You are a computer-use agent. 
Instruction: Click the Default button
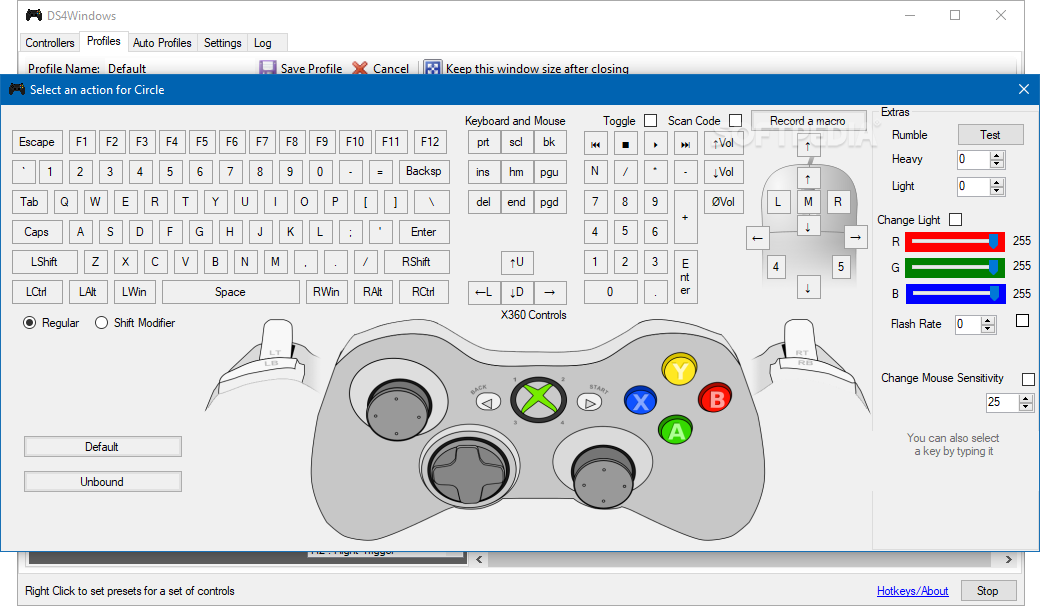click(x=102, y=447)
